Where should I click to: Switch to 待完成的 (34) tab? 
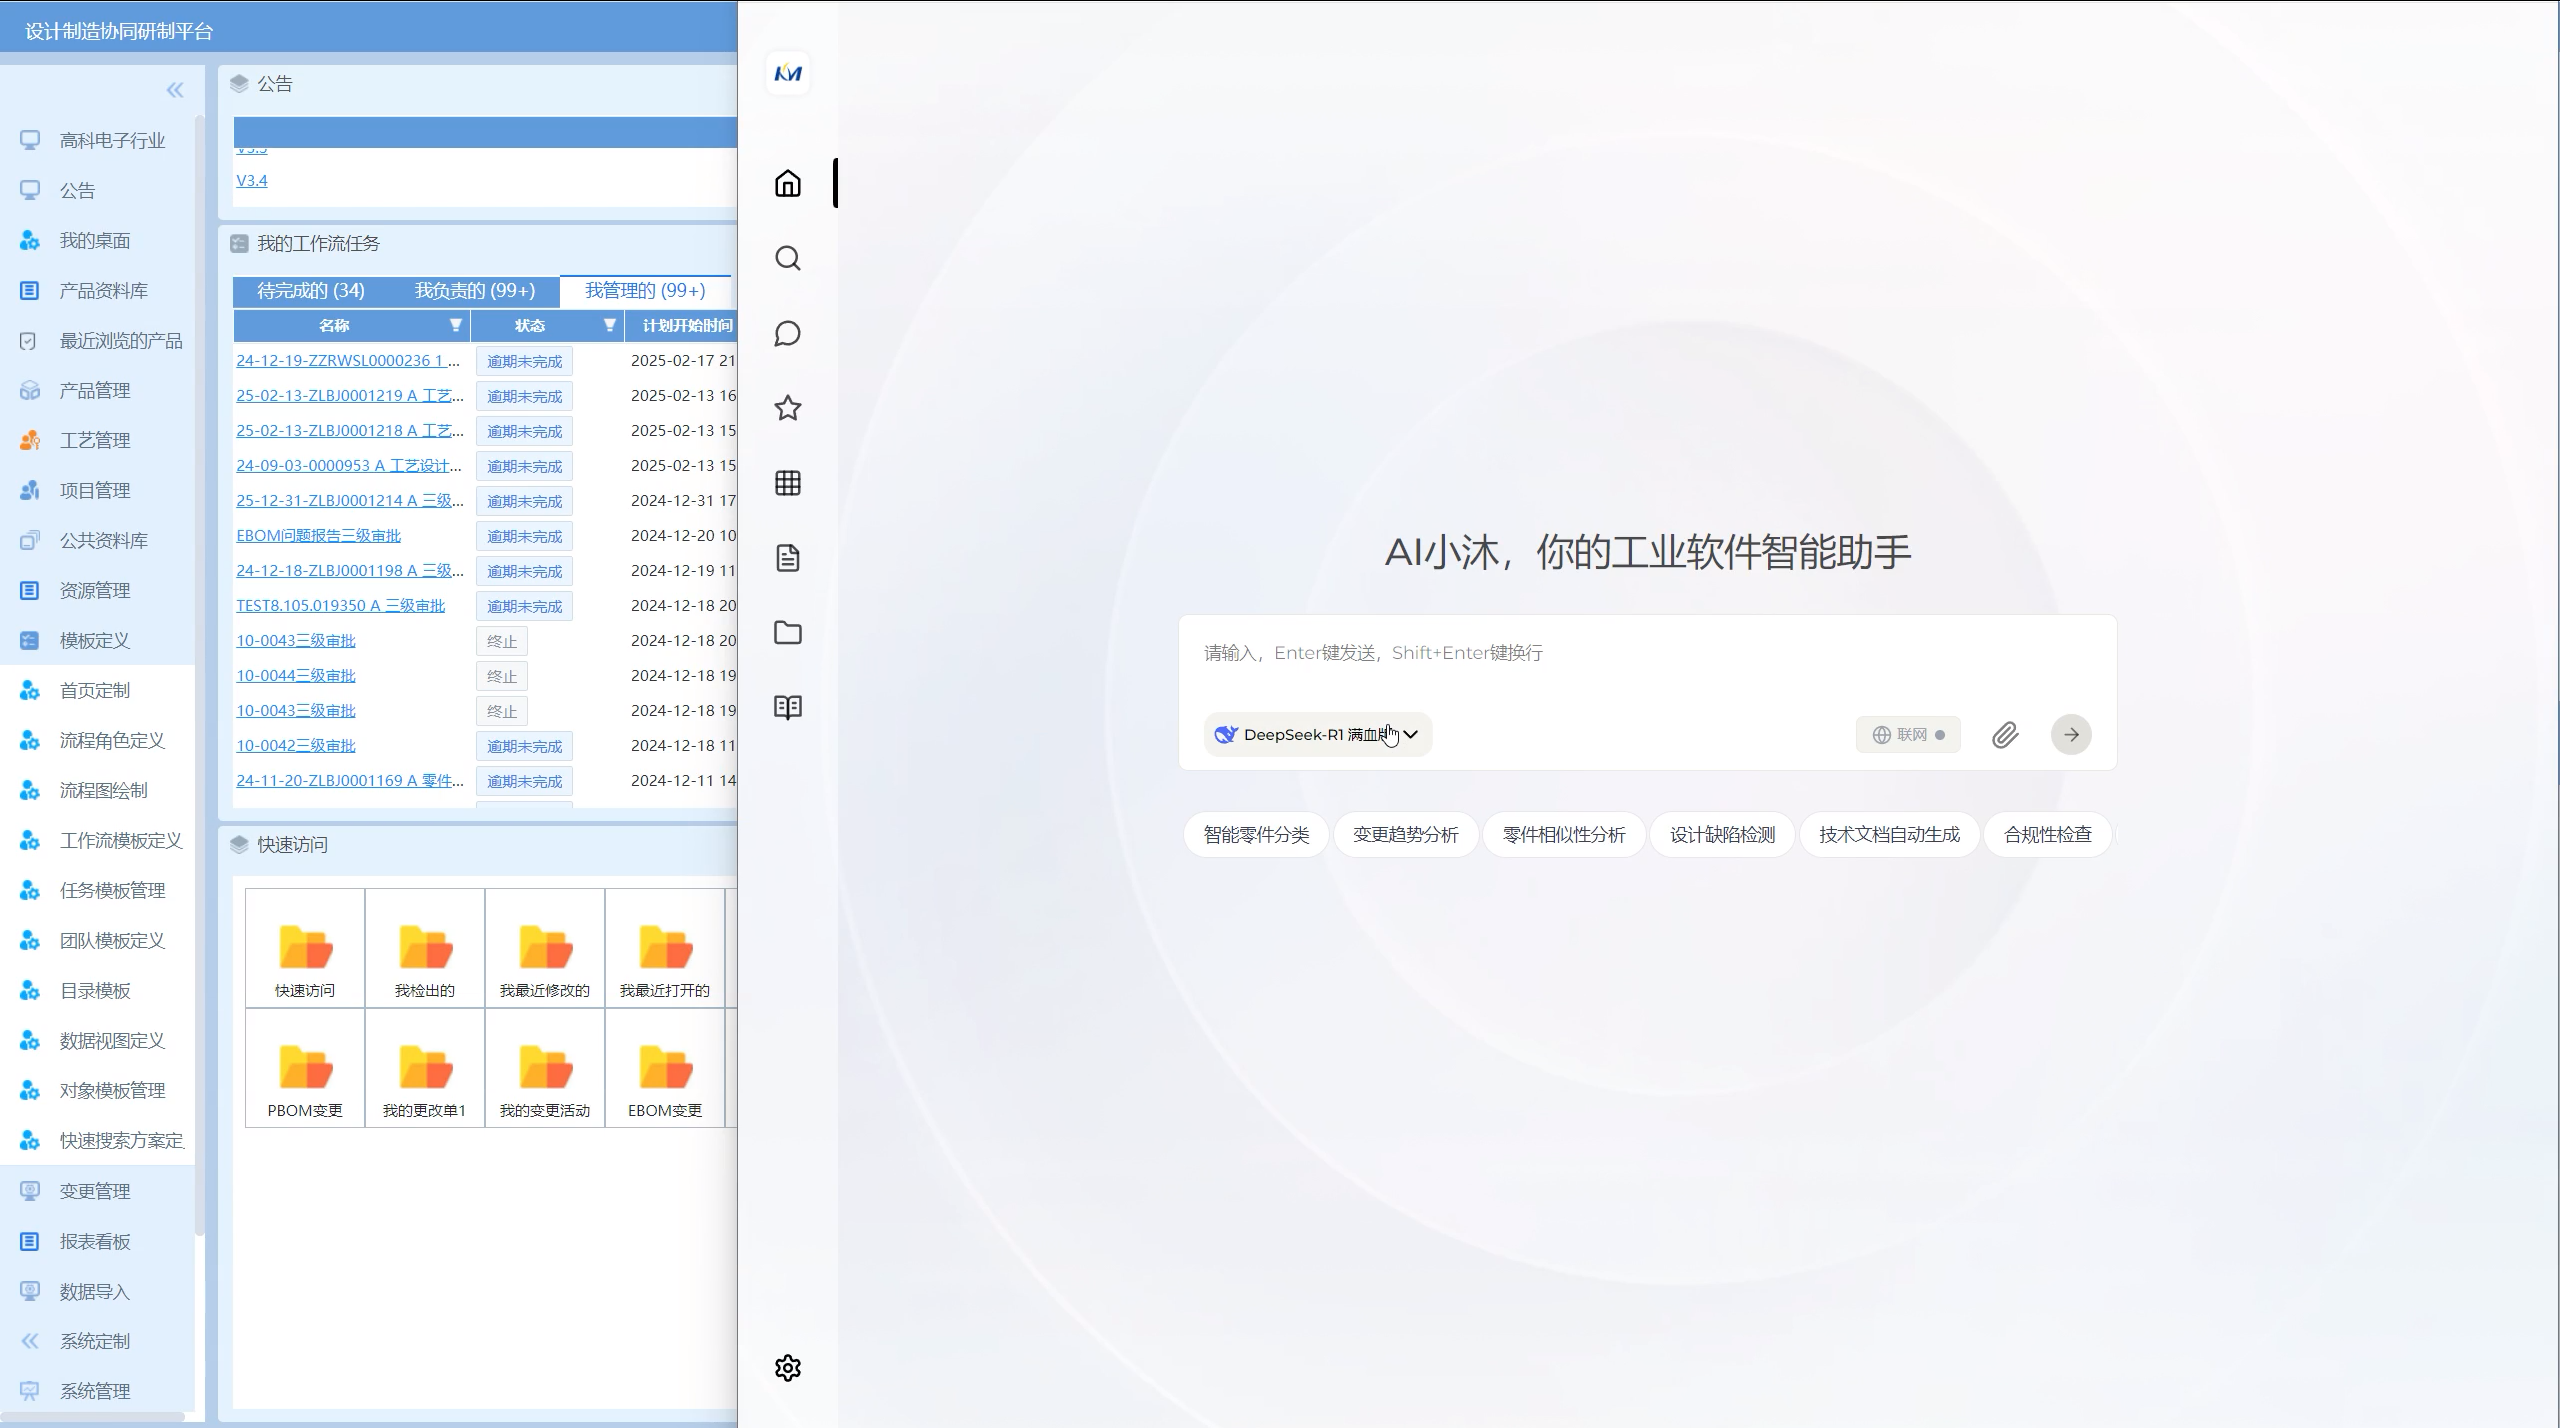point(311,291)
